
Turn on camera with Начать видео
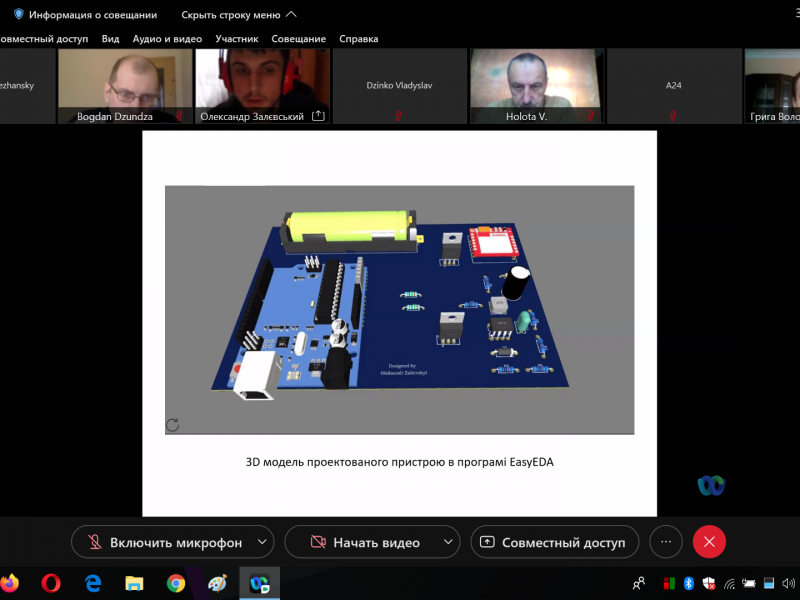[x=365, y=542]
